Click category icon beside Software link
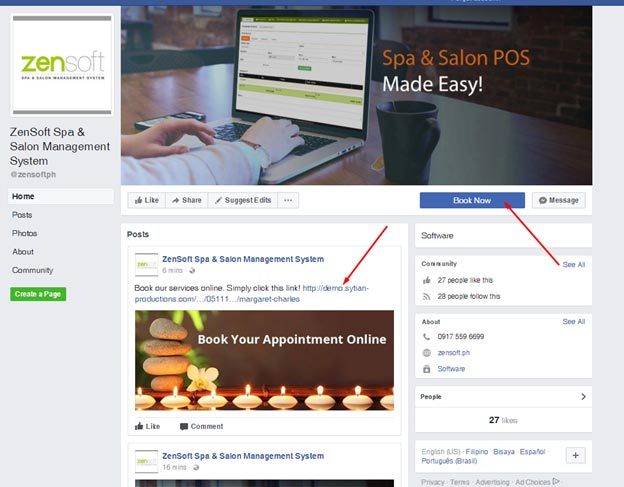This screenshot has height=487, width=624. [427, 369]
